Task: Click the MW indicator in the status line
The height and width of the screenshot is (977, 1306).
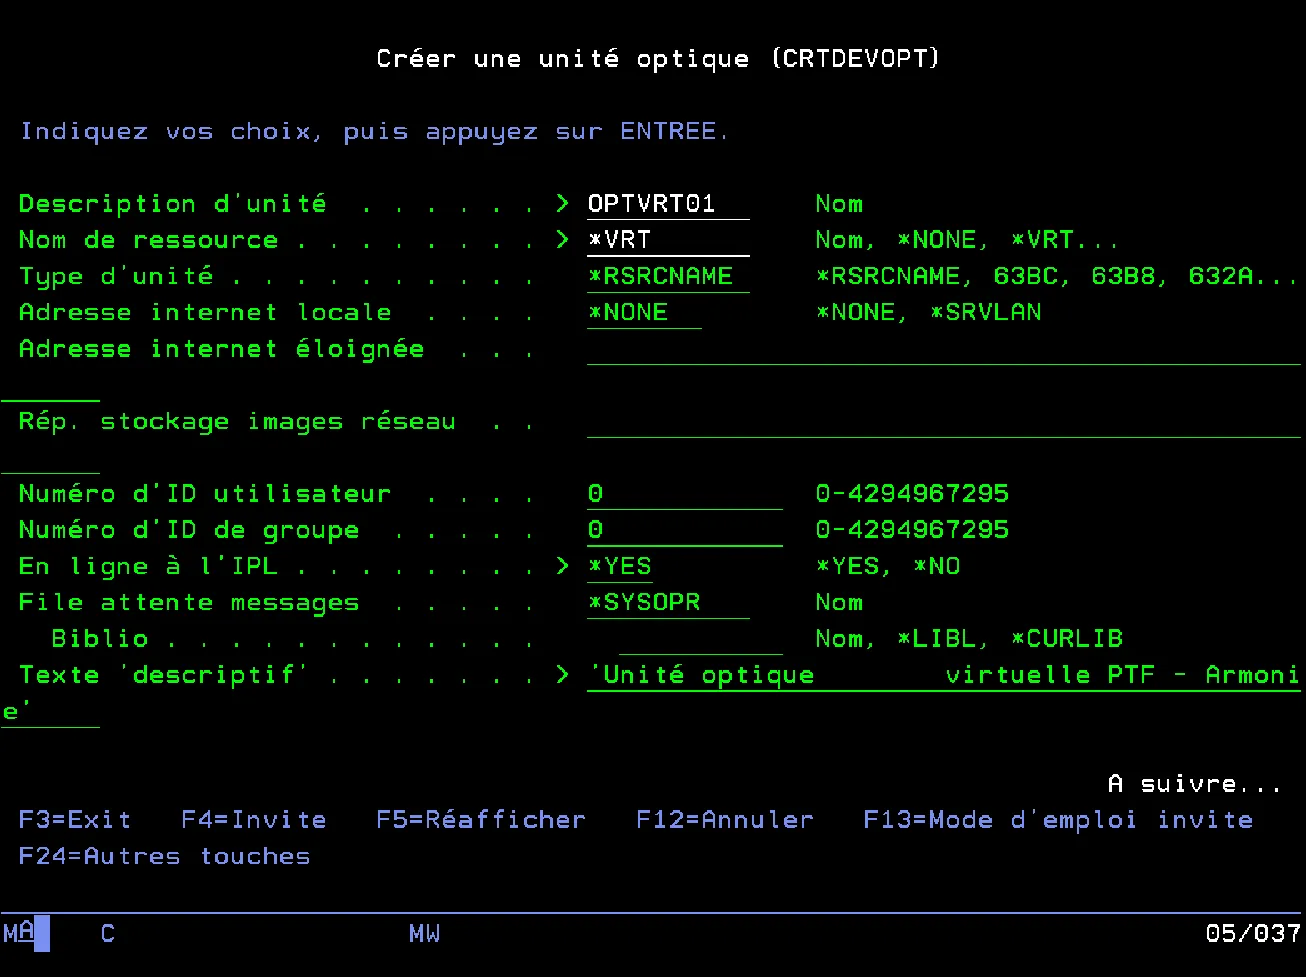Action: pyautogui.click(x=424, y=934)
